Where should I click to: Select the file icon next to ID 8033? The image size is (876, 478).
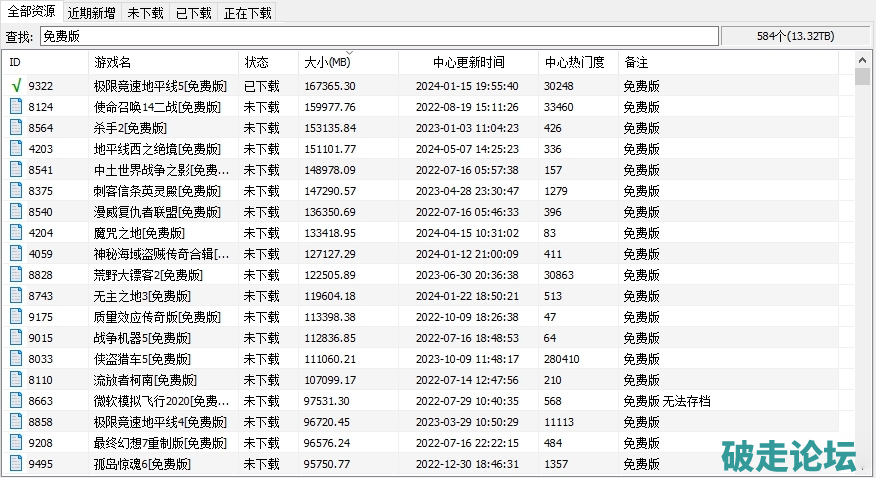pos(16,359)
